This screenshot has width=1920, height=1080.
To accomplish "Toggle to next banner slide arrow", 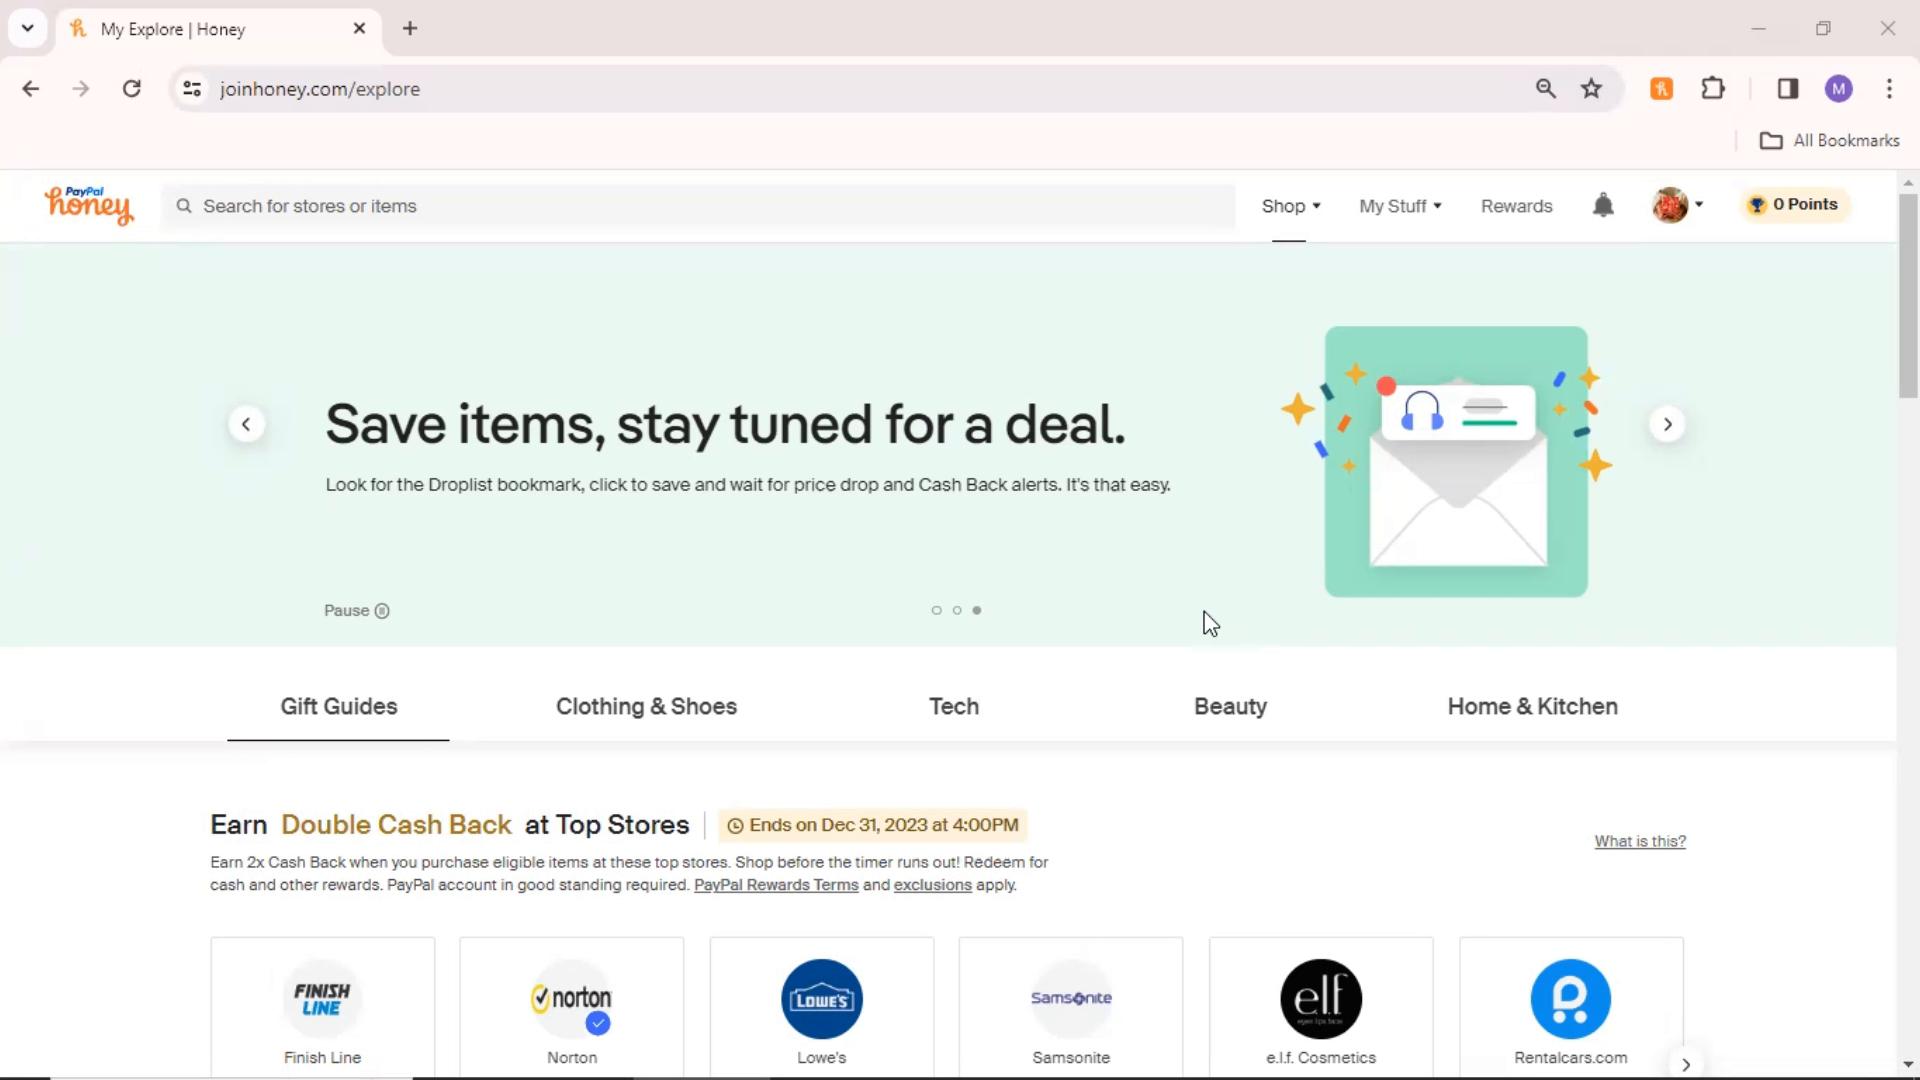I will [1667, 425].
